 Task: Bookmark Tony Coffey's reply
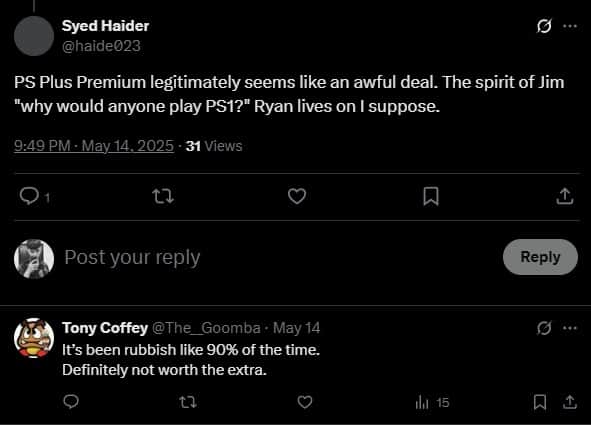pos(540,402)
